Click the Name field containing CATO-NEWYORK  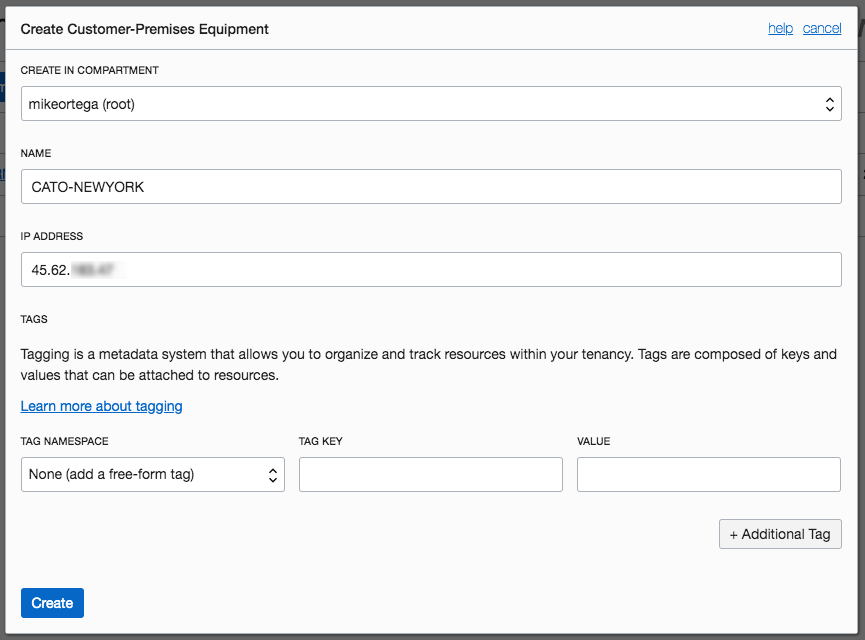[x=430, y=186]
